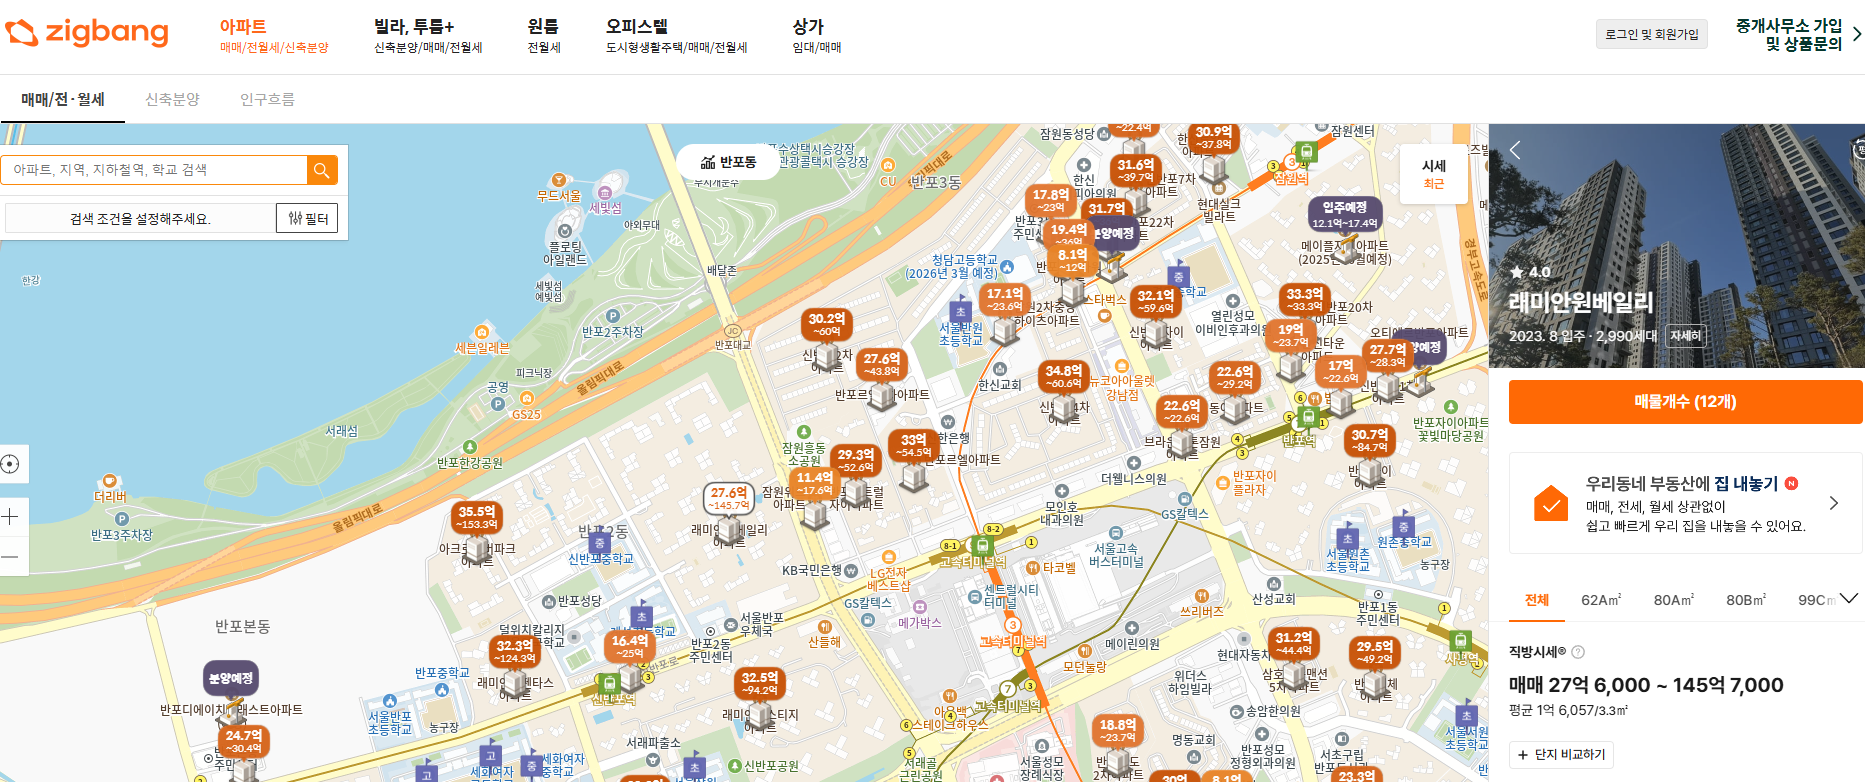Click 고속터미널 subway station icon
Image resolution: width=1865 pixels, height=782 pixels.
pyautogui.click(x=982, y=545)
